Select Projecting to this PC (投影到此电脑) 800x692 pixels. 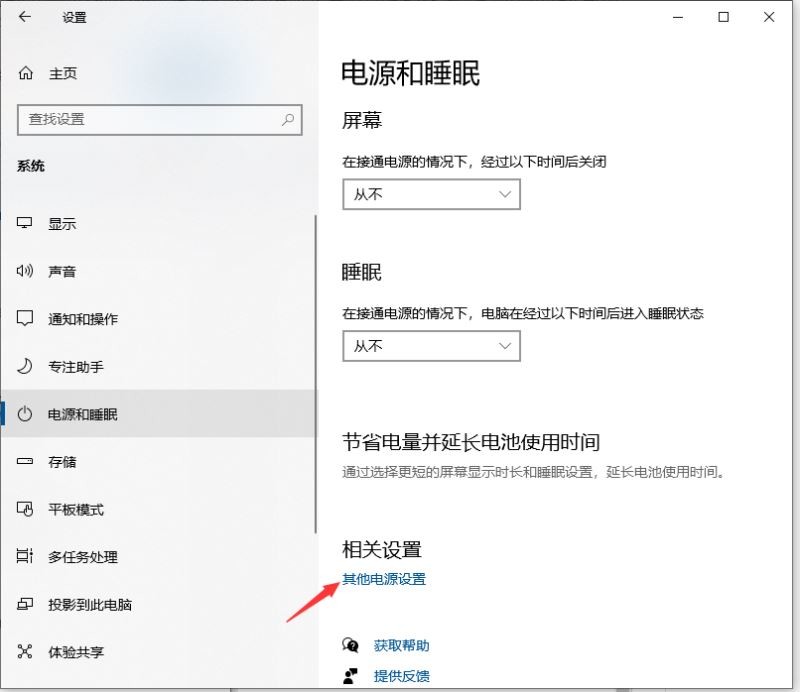pos(24,604)
